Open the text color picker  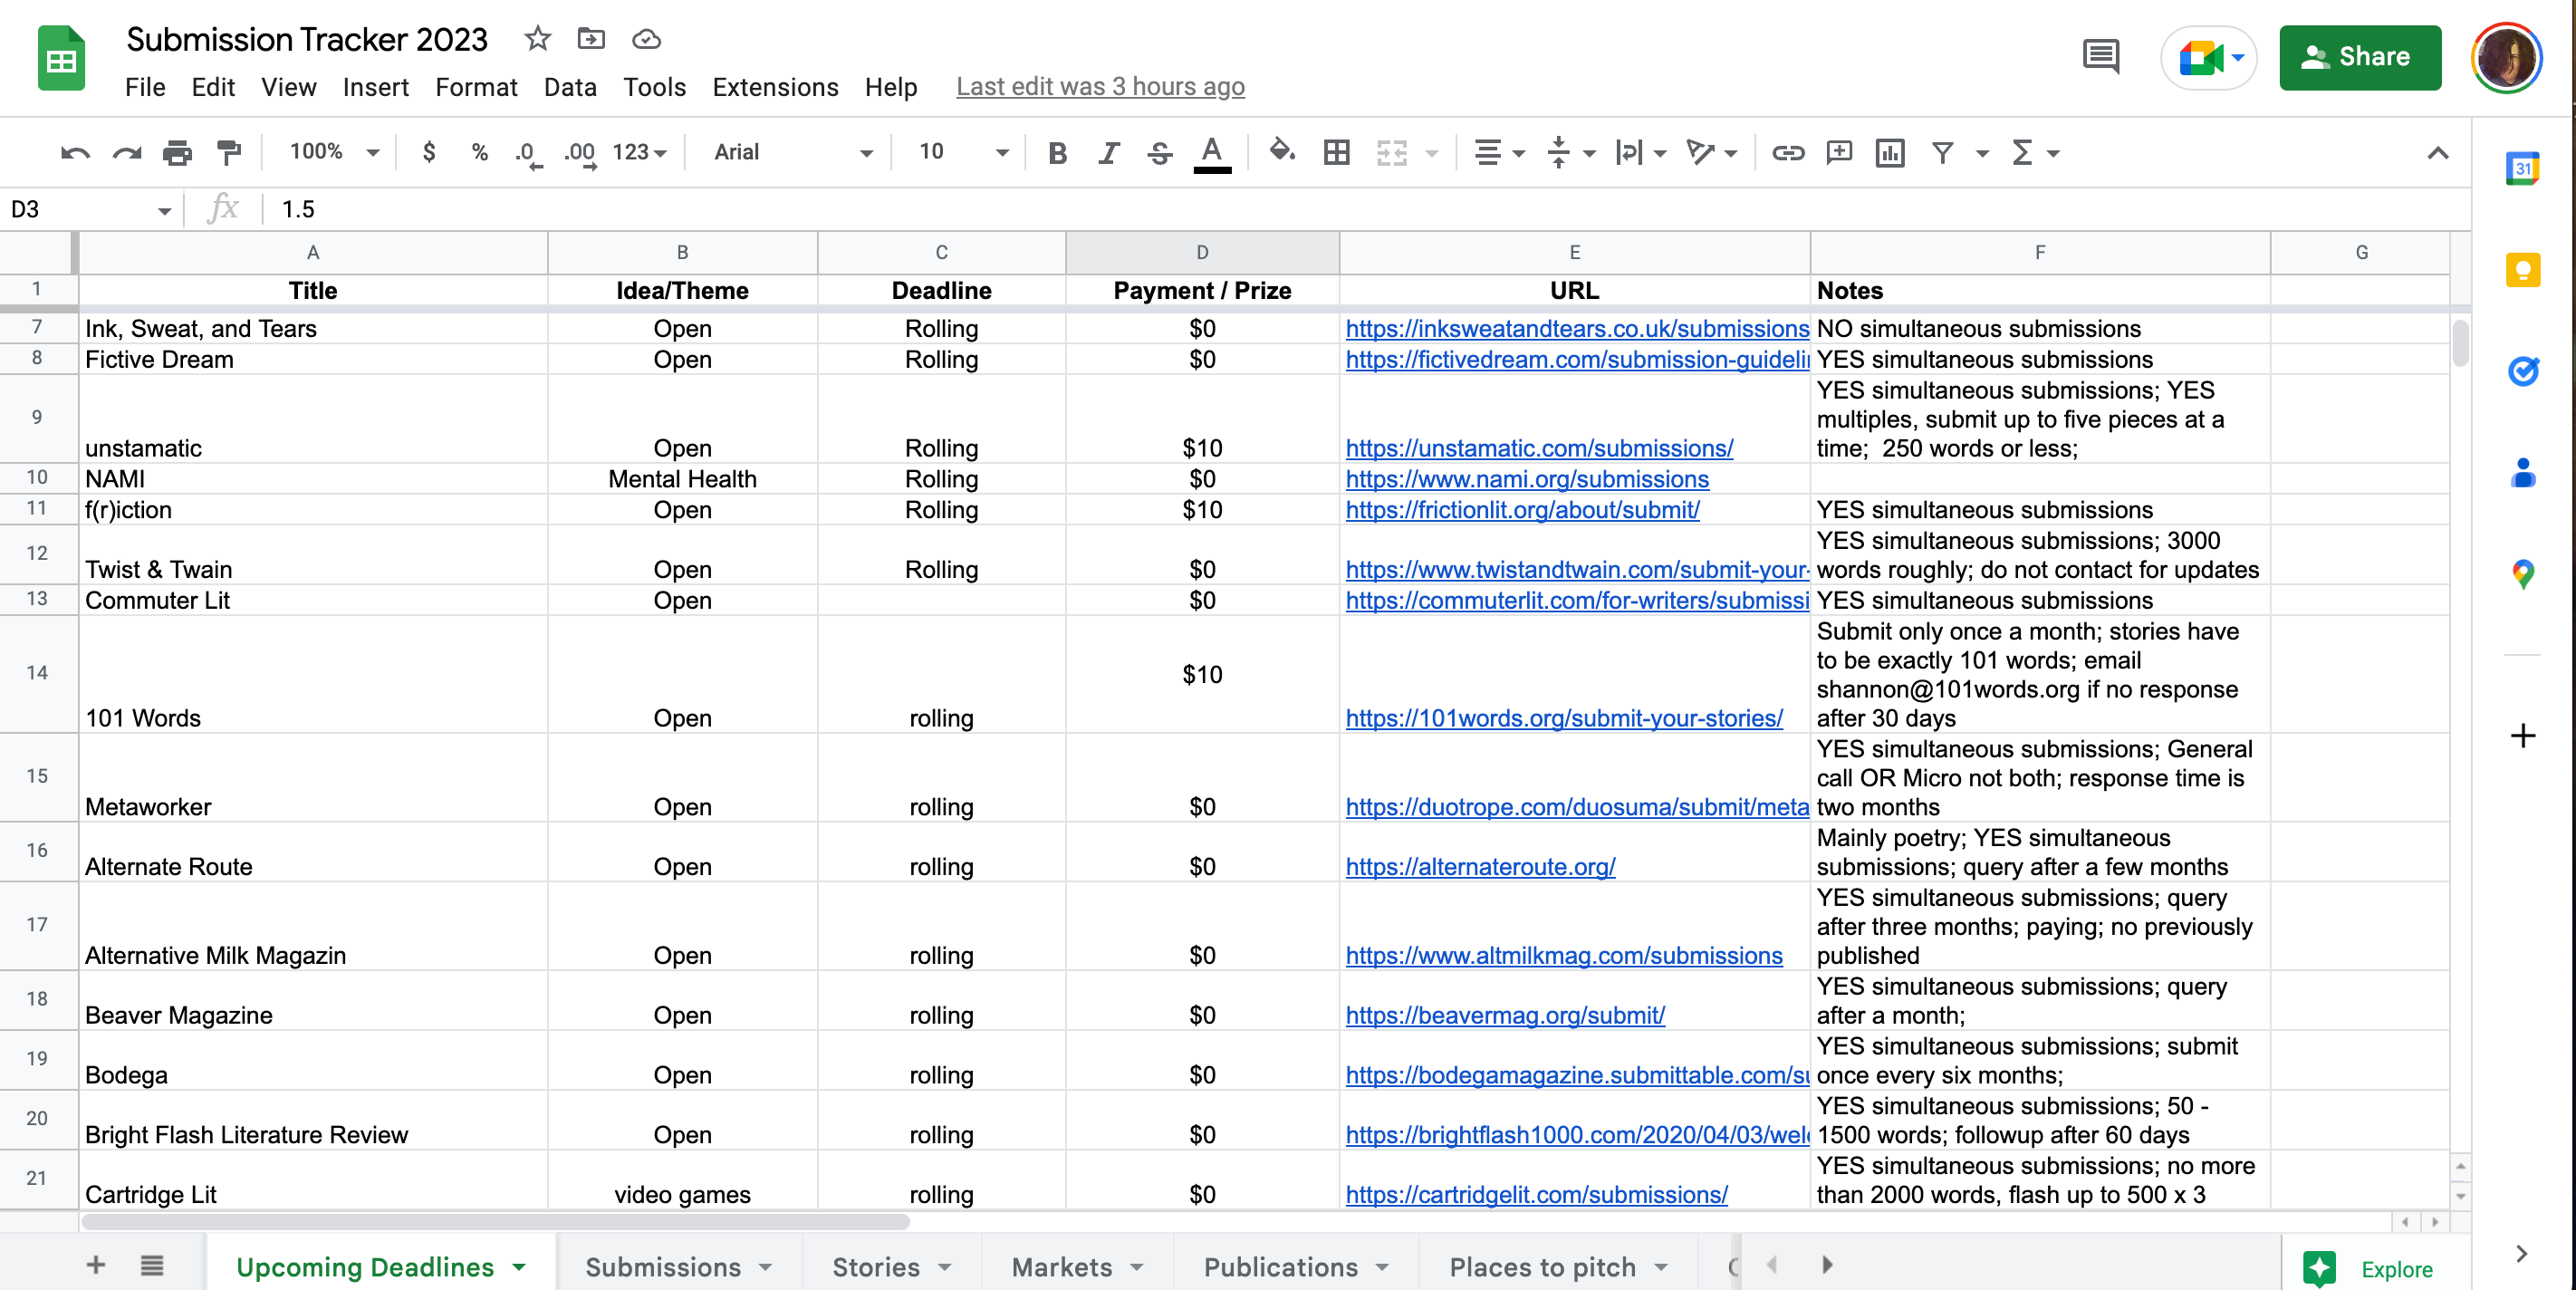[1212, 153]
